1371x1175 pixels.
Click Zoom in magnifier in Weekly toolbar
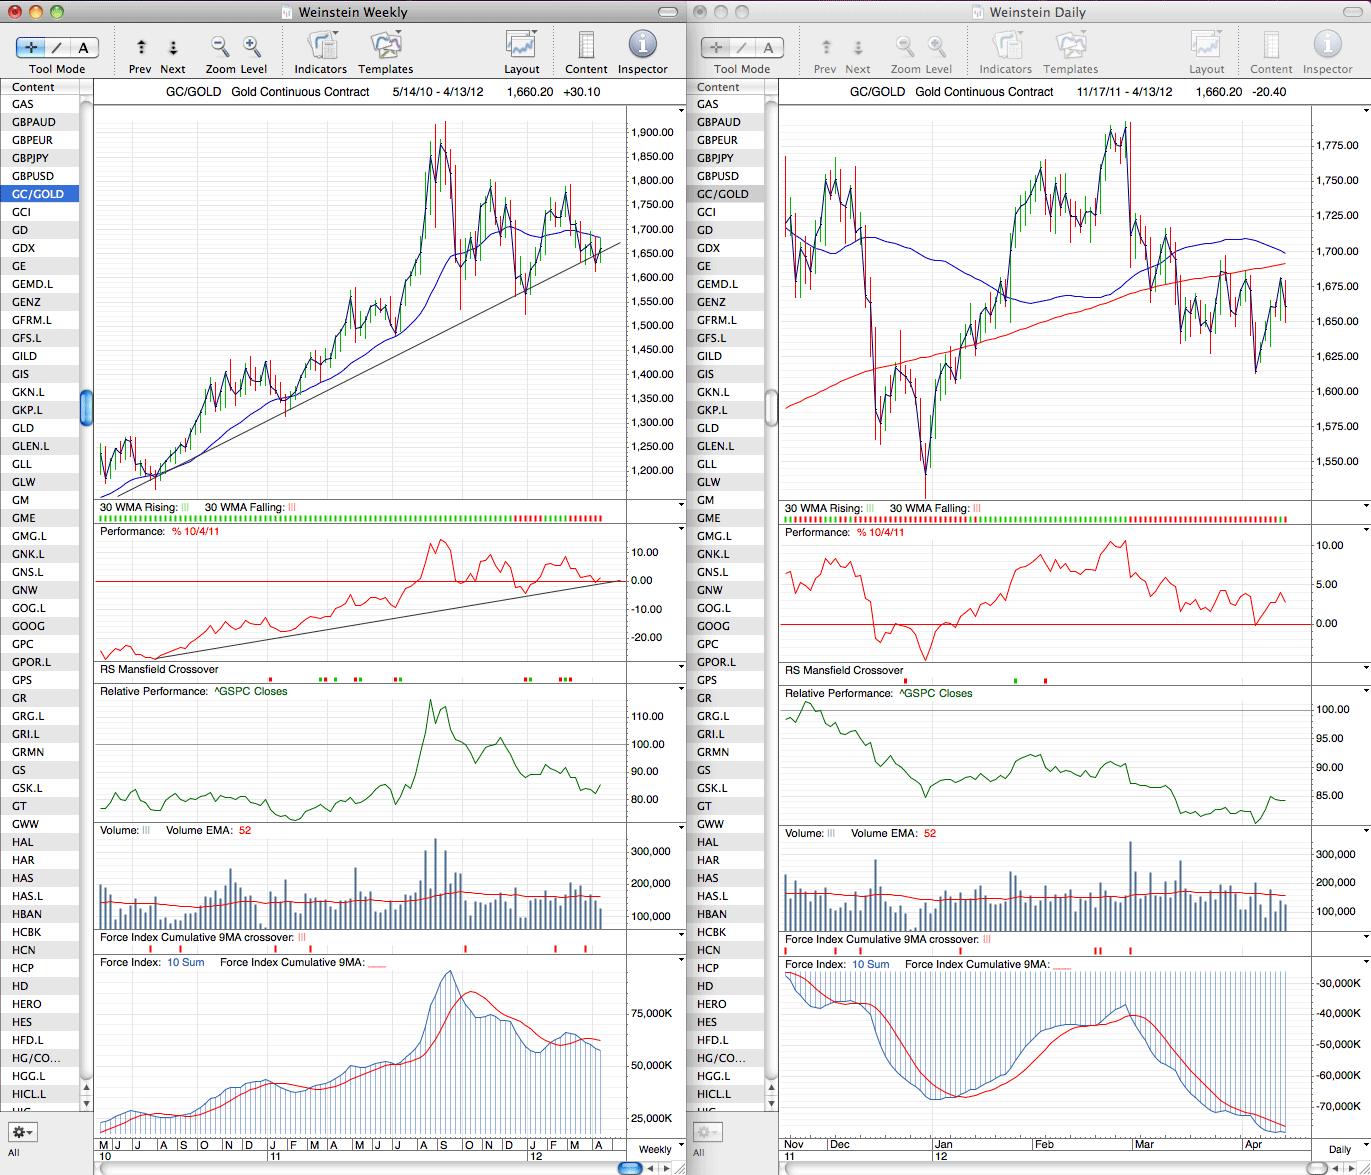tap(252, 47)
